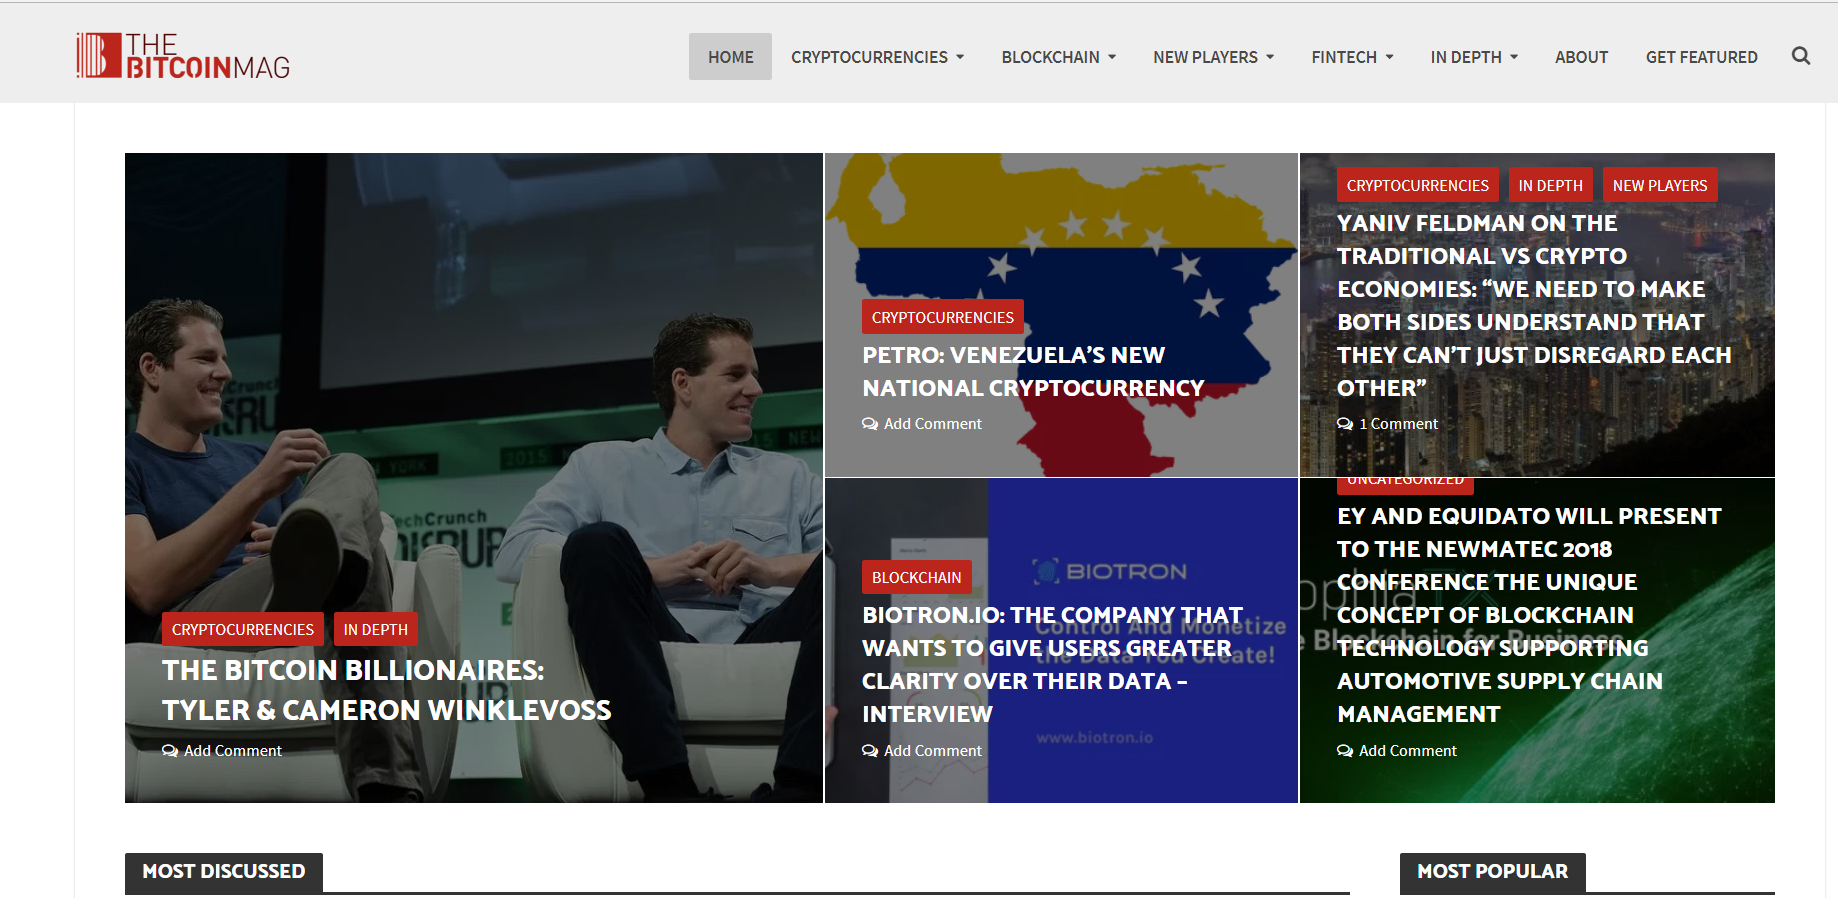Open Yaniv Feldman traditional vs crypto article
Viewport: 1838px width, 898px height.
tap(1534, 305)
